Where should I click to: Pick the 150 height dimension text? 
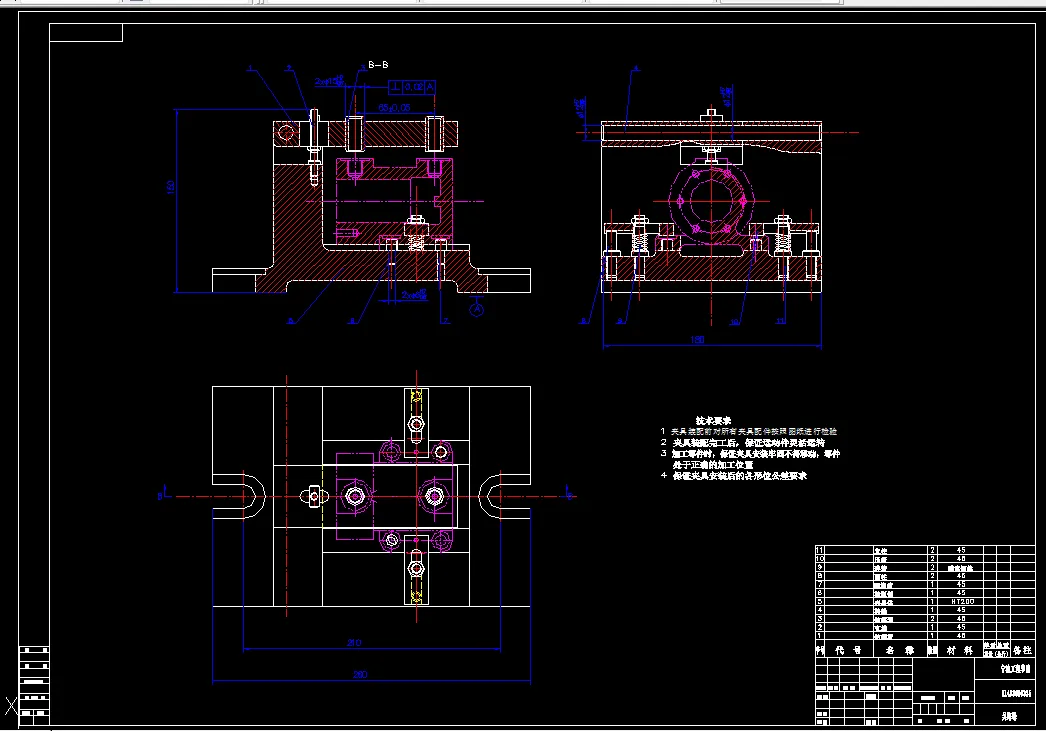(171, 187)
